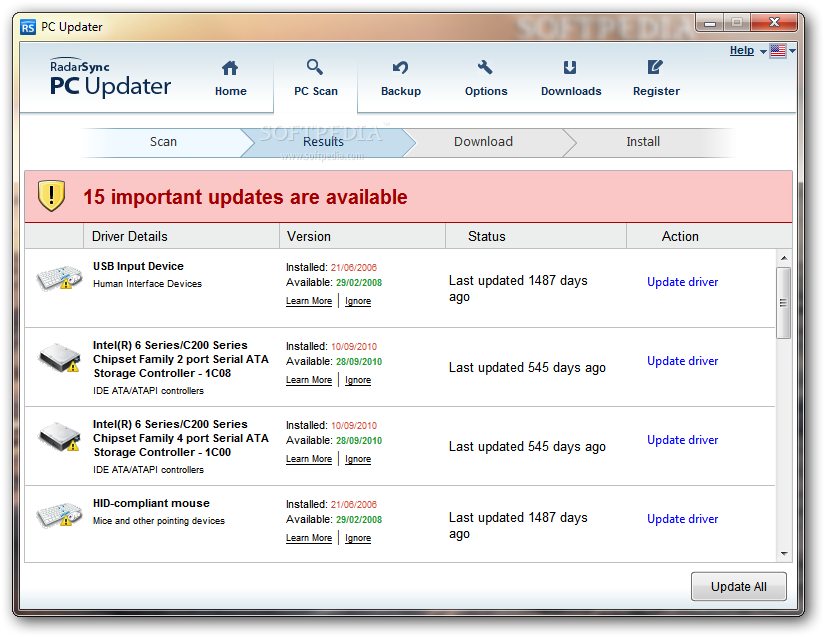The image size is (825, 637).
Task: Update driver for 4 port Serial ATA controller
Action: point(682,440)
